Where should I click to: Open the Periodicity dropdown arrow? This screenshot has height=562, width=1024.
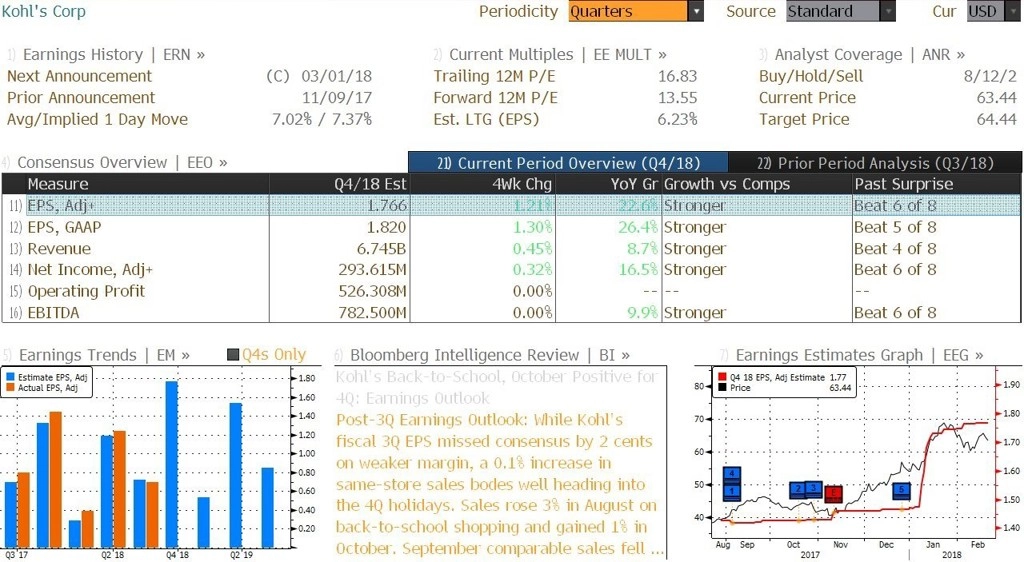(x=696, y=11)
